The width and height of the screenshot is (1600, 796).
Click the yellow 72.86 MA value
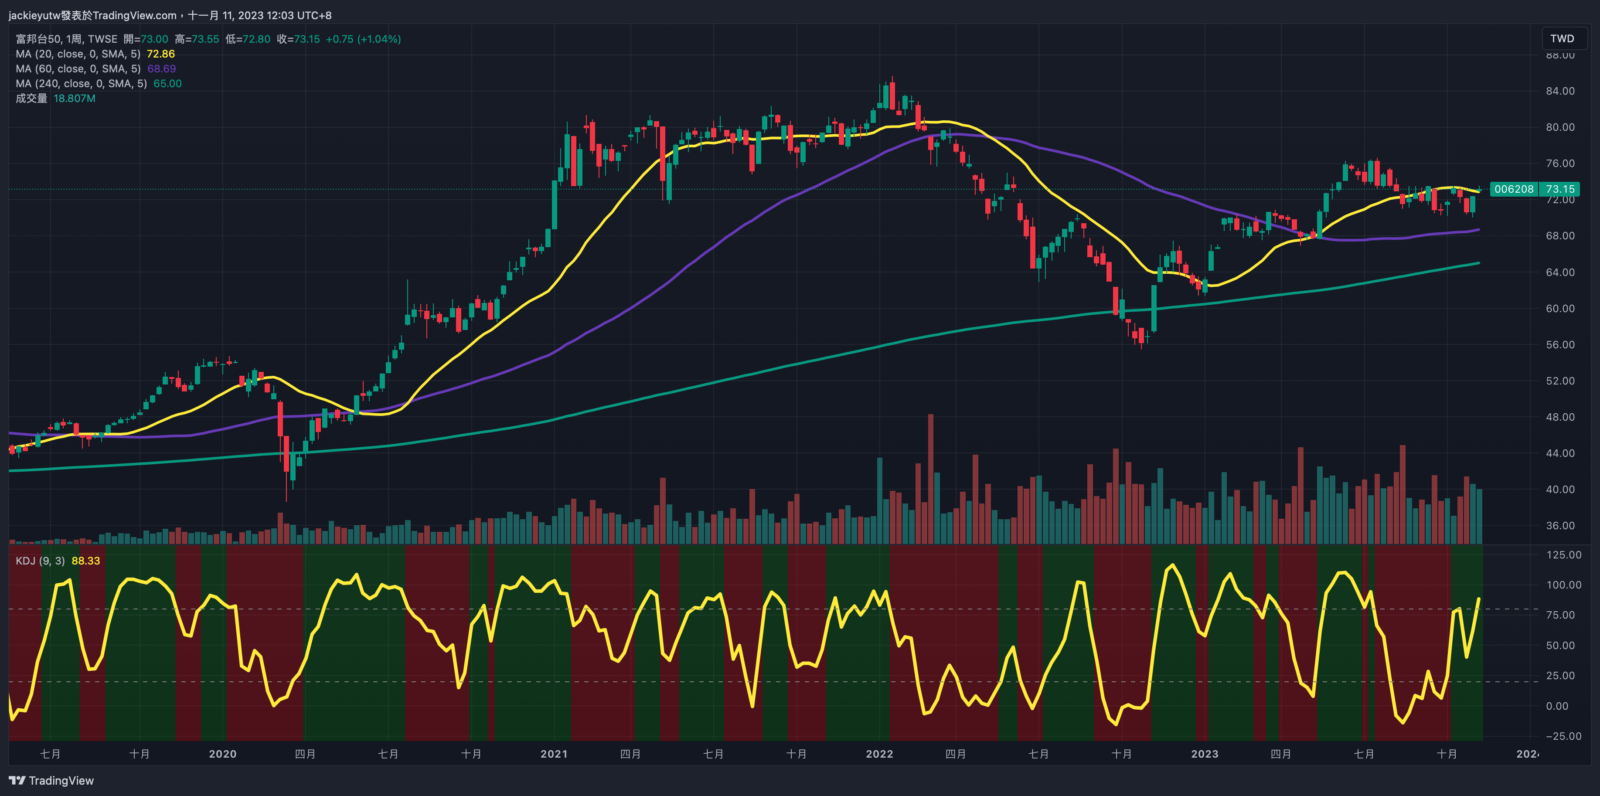click(161, 54)
